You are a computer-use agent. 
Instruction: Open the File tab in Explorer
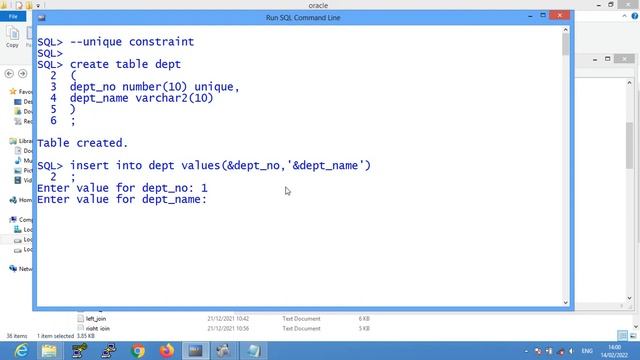(x=13, y=16)
